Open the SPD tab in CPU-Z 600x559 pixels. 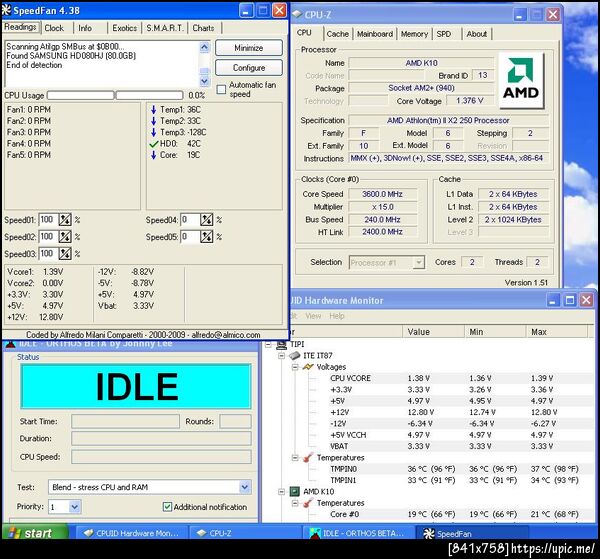[x=443, y=34]
